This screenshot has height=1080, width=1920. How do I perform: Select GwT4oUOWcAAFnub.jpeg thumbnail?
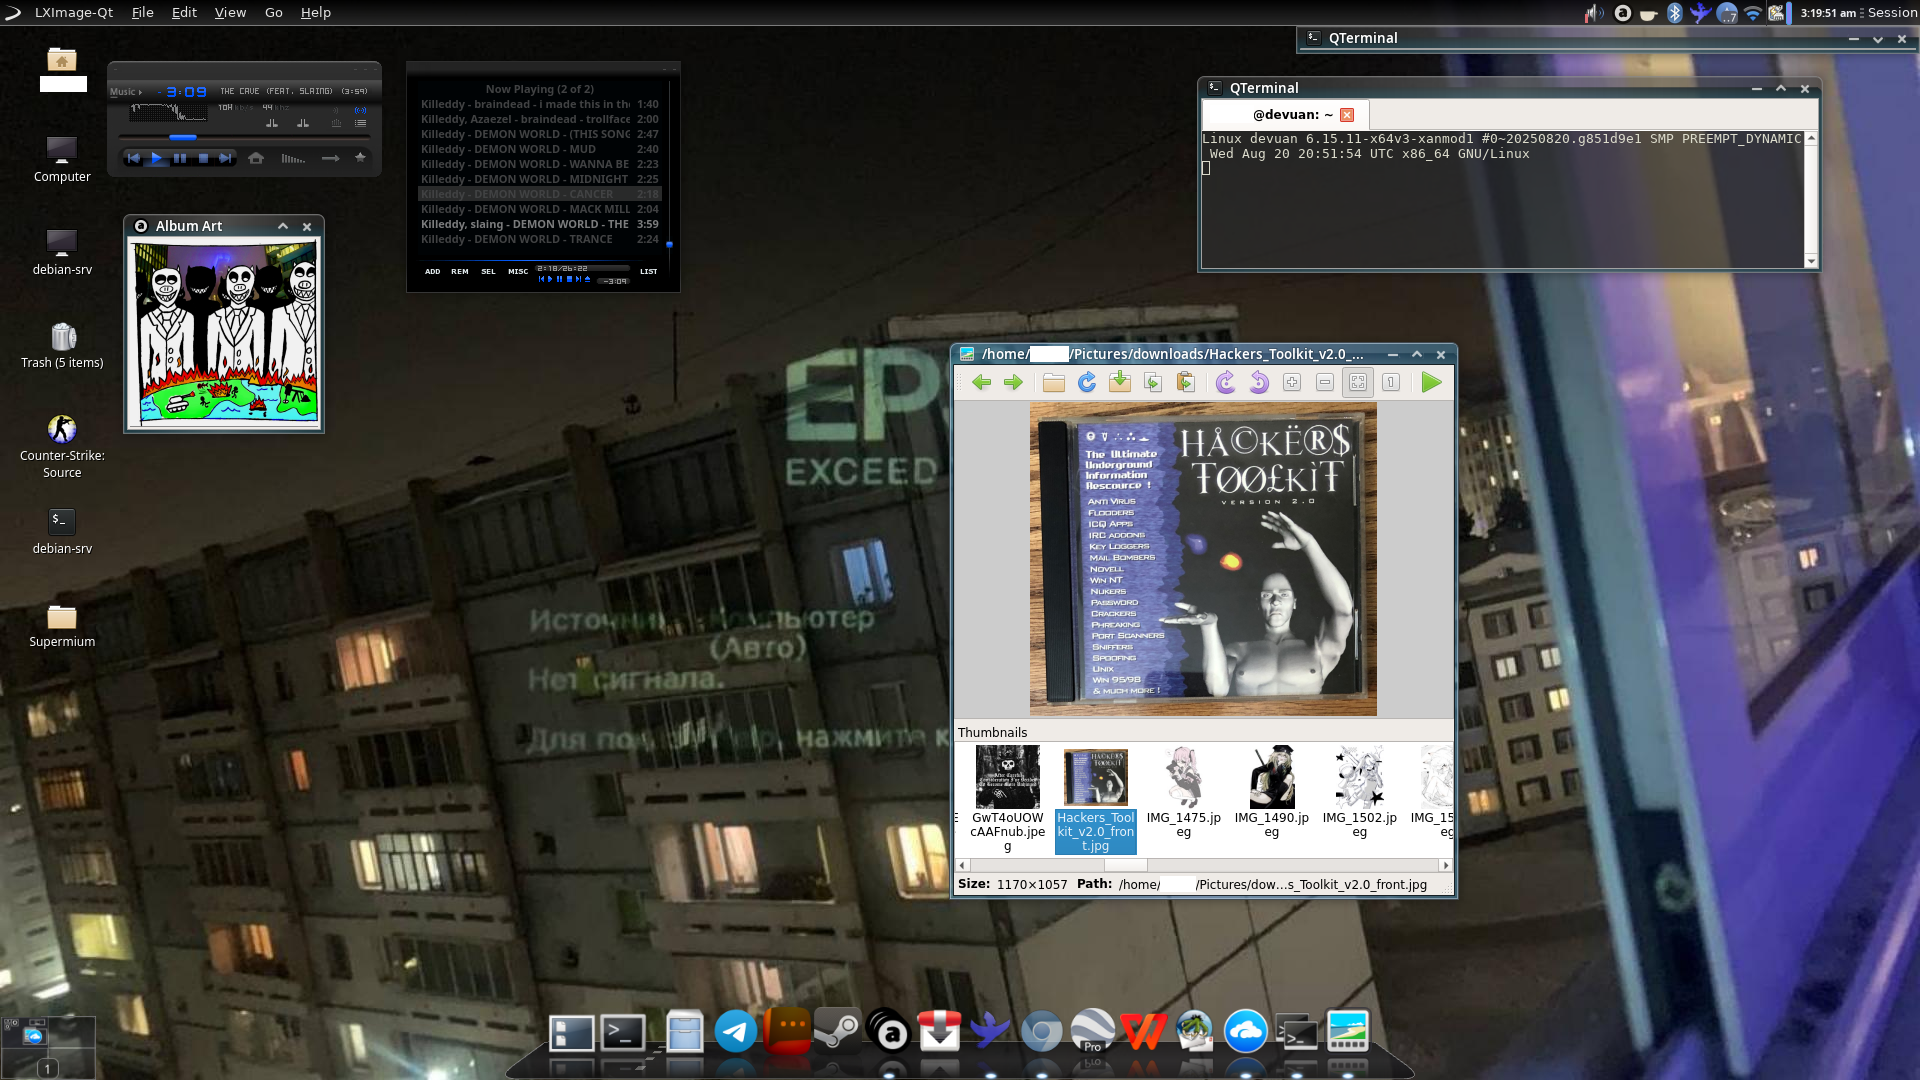click(1008, 798)
